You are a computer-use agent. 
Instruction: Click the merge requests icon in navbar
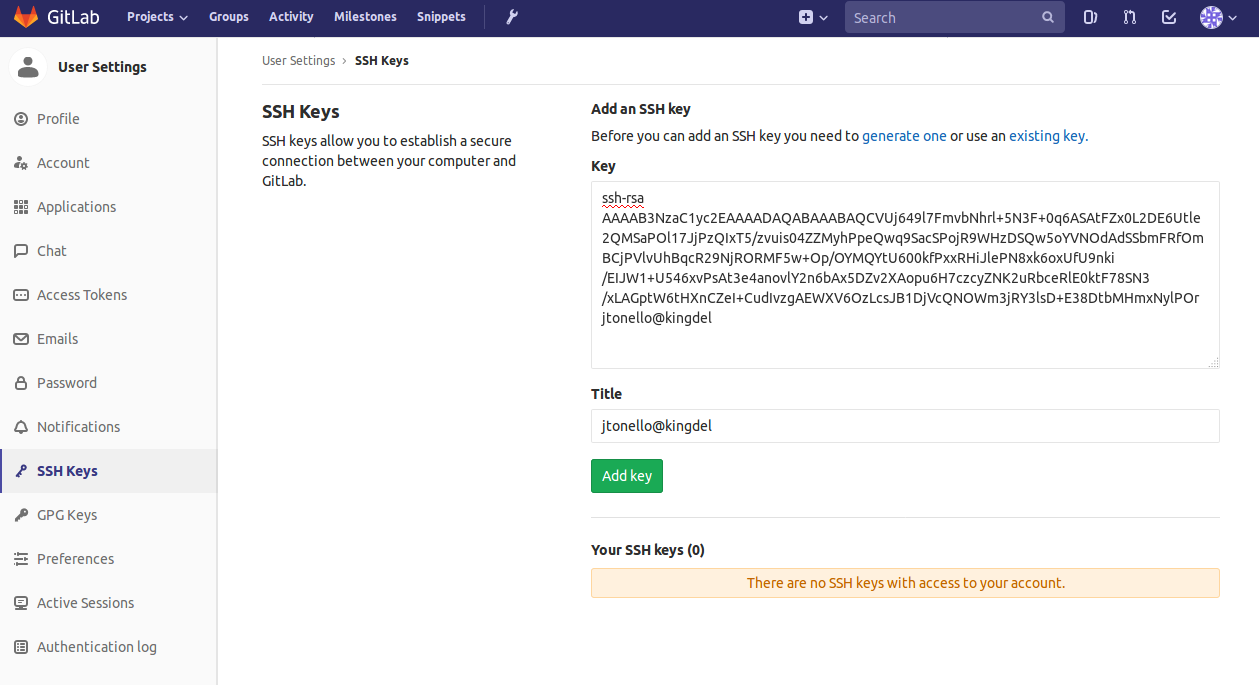1129,17
